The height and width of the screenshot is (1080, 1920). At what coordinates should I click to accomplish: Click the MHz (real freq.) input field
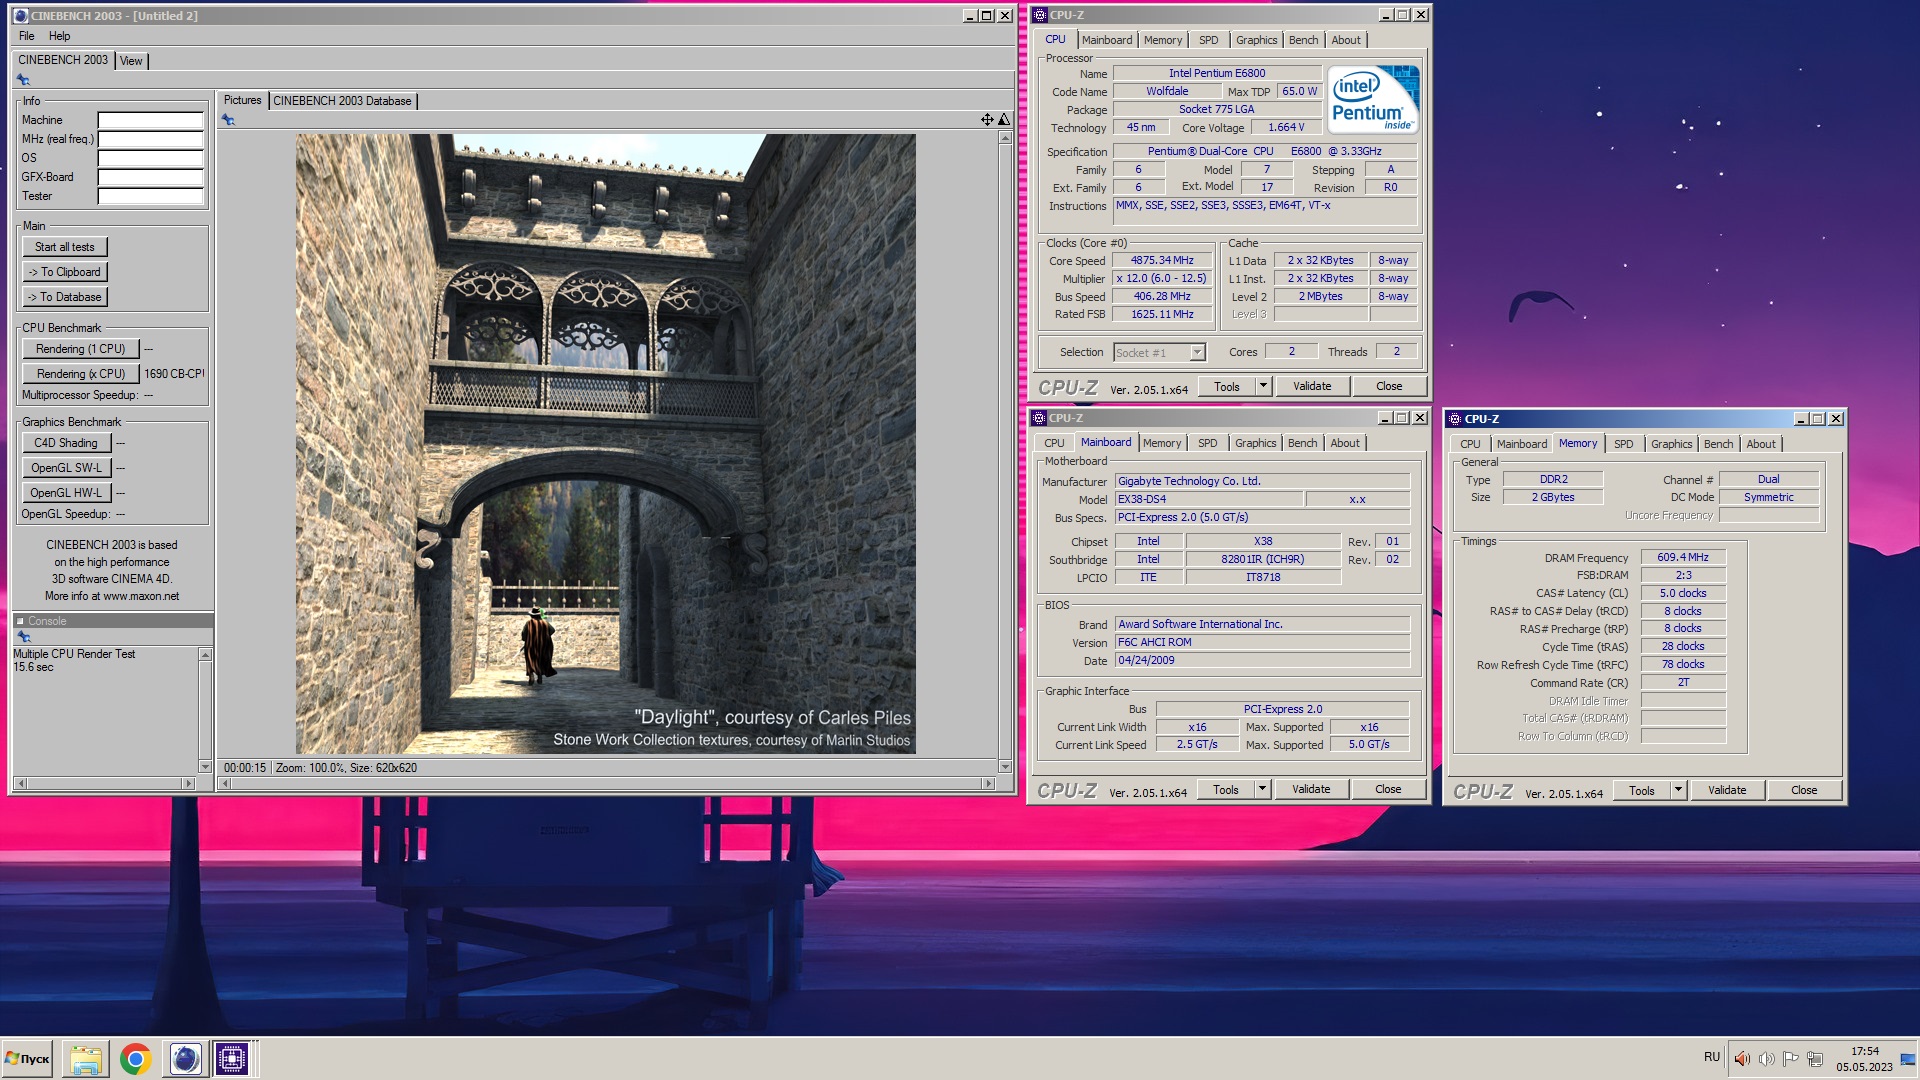tap(151, 139)
